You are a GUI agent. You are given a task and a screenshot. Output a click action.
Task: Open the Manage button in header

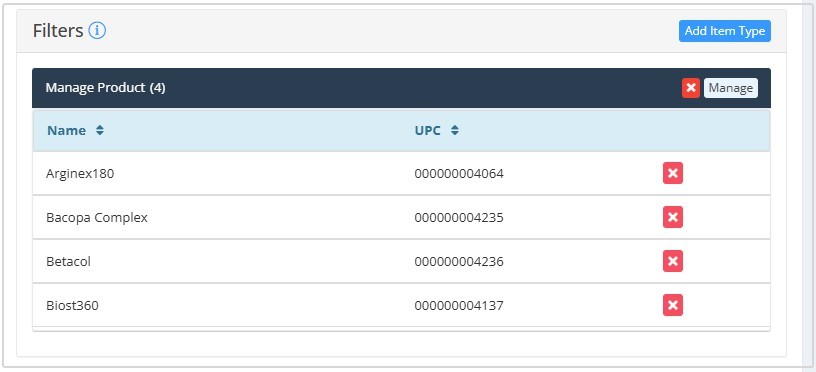(731, 88)
